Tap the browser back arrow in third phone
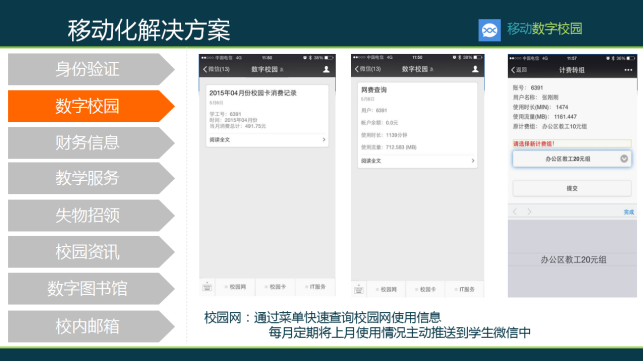This screenshot has height=361, width=643. [x=515, y=212]
